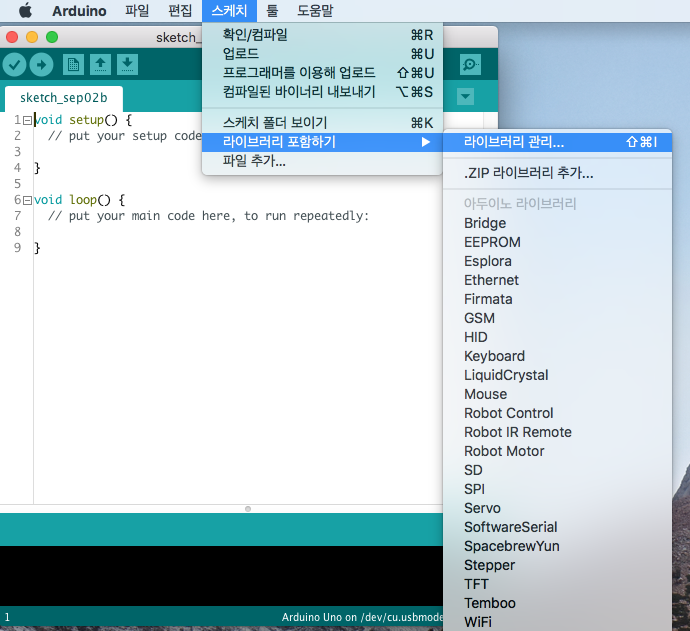This screenshot has height=631, width=690.
Task: Include the WiFi library
Action: pos(557,622)
